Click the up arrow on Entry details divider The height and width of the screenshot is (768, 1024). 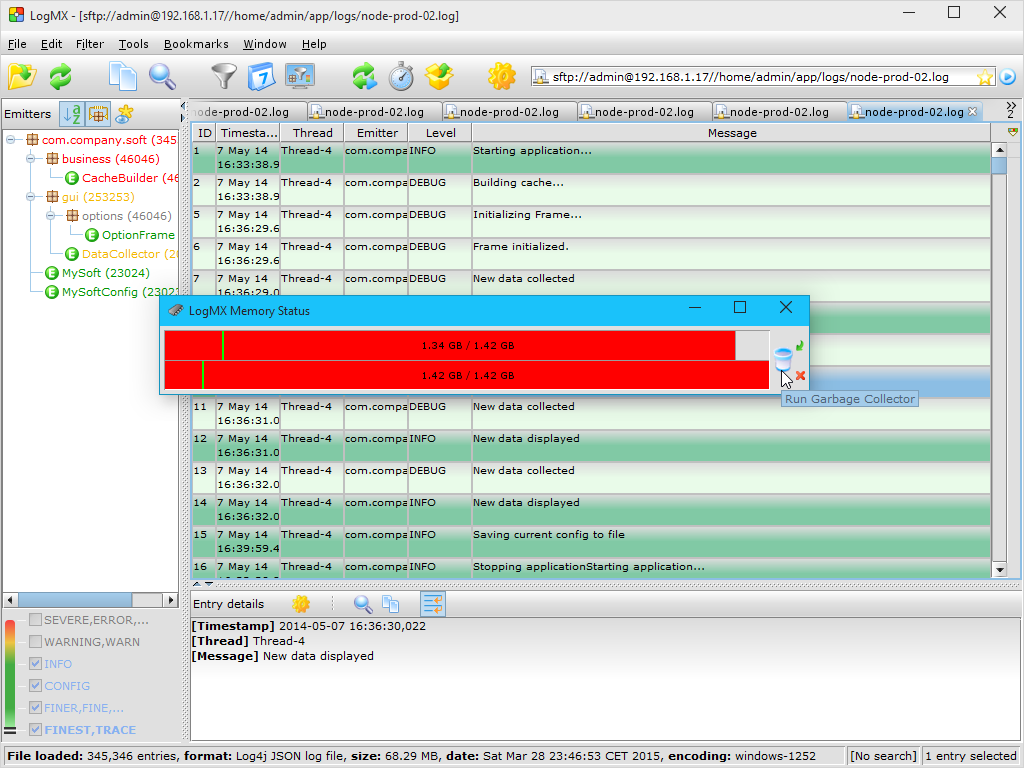tap(197, 584)
